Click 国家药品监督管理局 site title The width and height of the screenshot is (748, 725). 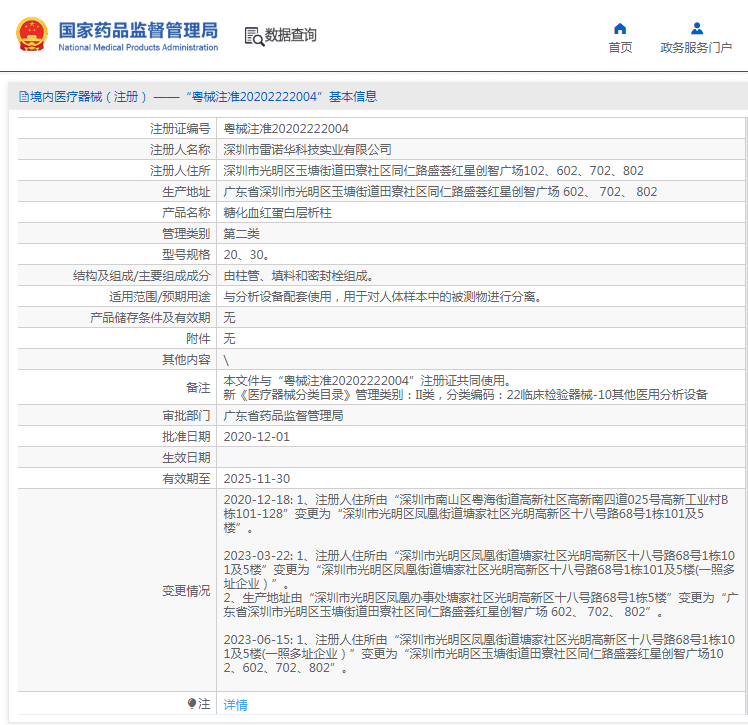click(x=138, y=30)
